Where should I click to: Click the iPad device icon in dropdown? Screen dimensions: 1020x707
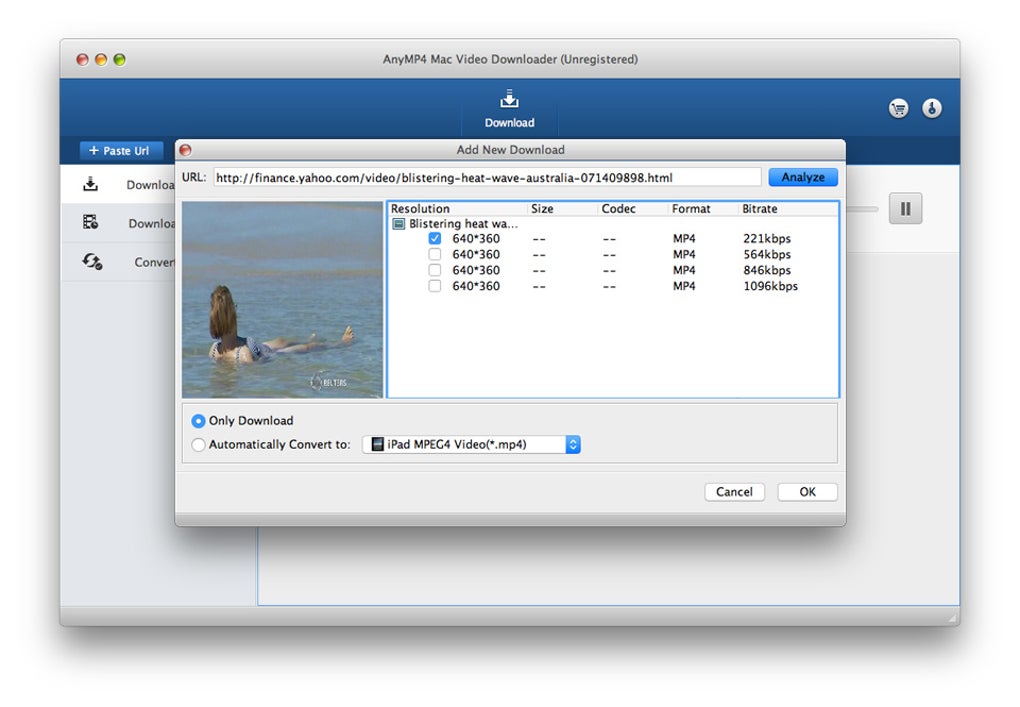377,444
